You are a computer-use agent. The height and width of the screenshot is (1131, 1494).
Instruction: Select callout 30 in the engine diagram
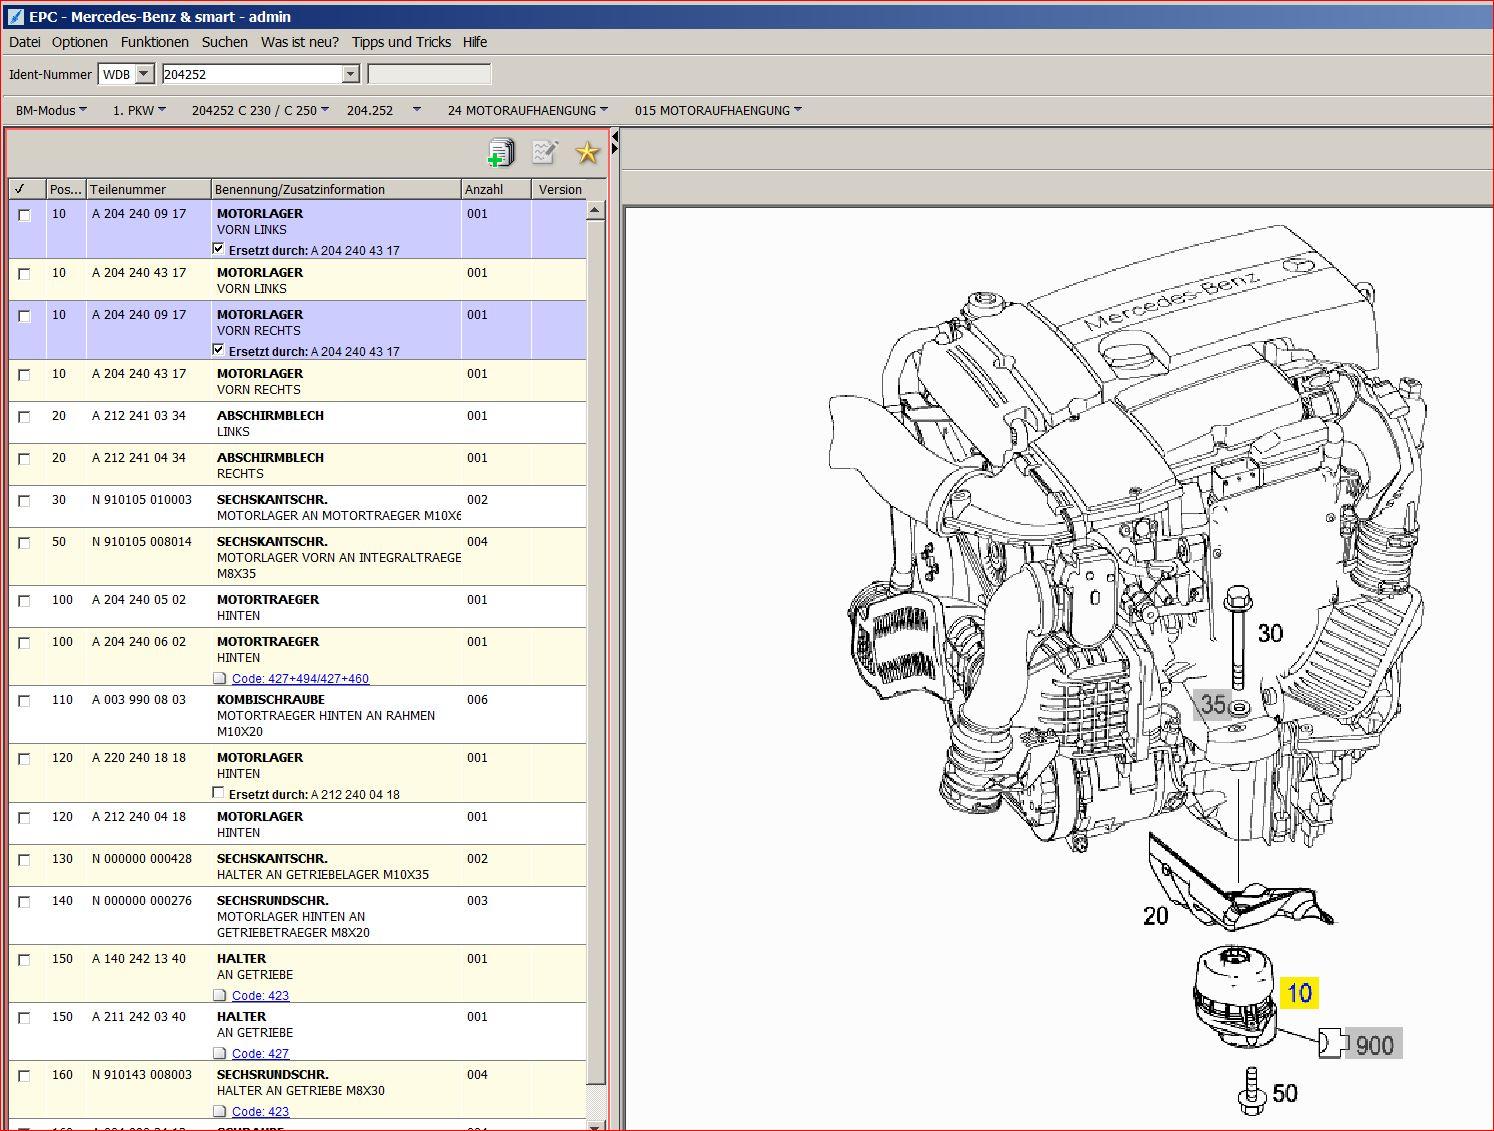(x=1270, y=633)
